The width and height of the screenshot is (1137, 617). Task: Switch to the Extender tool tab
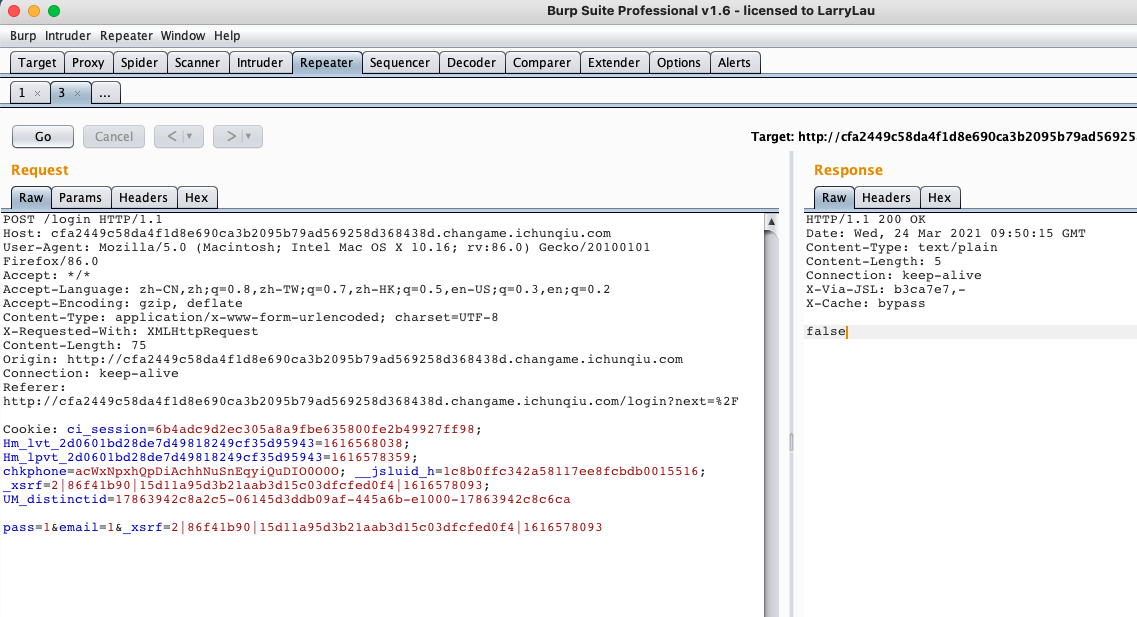pos(613,62)
